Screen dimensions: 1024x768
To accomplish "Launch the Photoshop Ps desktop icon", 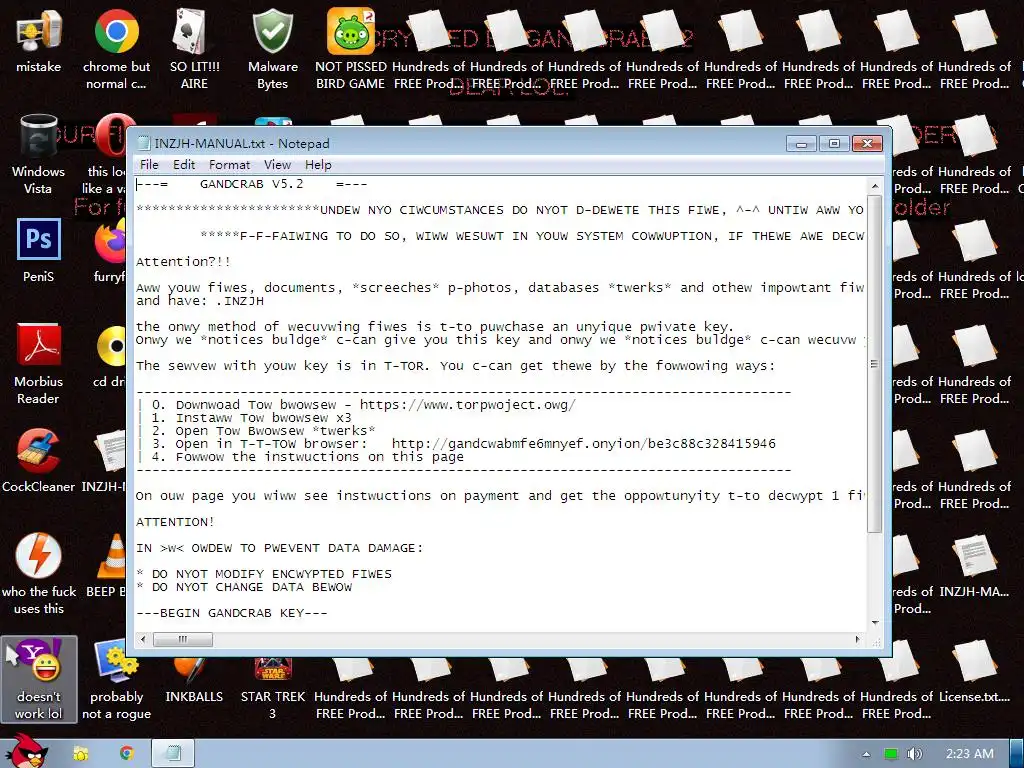I will [x=39, y=240].
